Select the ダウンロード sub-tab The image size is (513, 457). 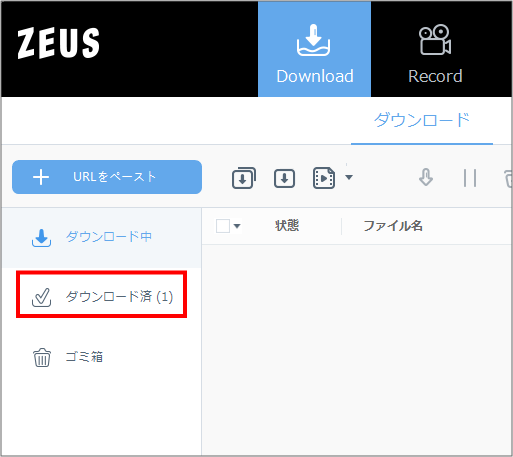coord(422,120)
